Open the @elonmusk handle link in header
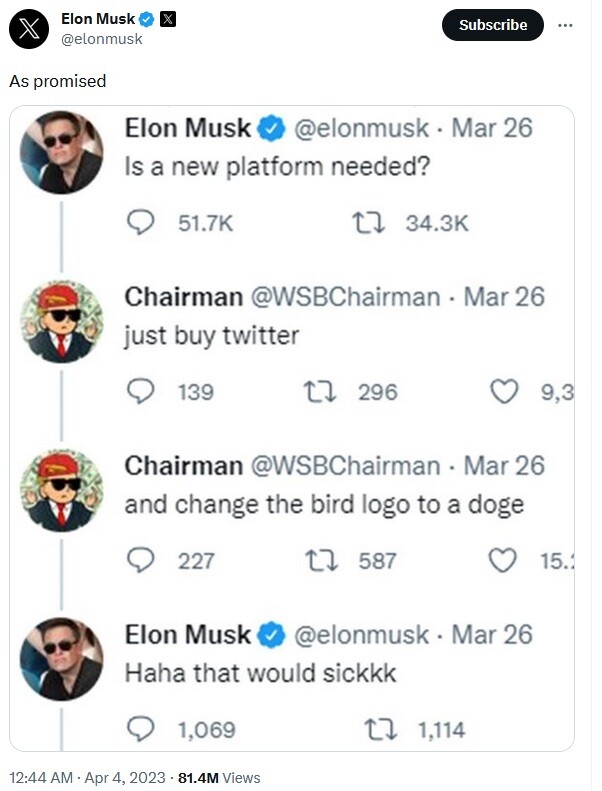The image size is (602, 791). click(x=101, y=39)
